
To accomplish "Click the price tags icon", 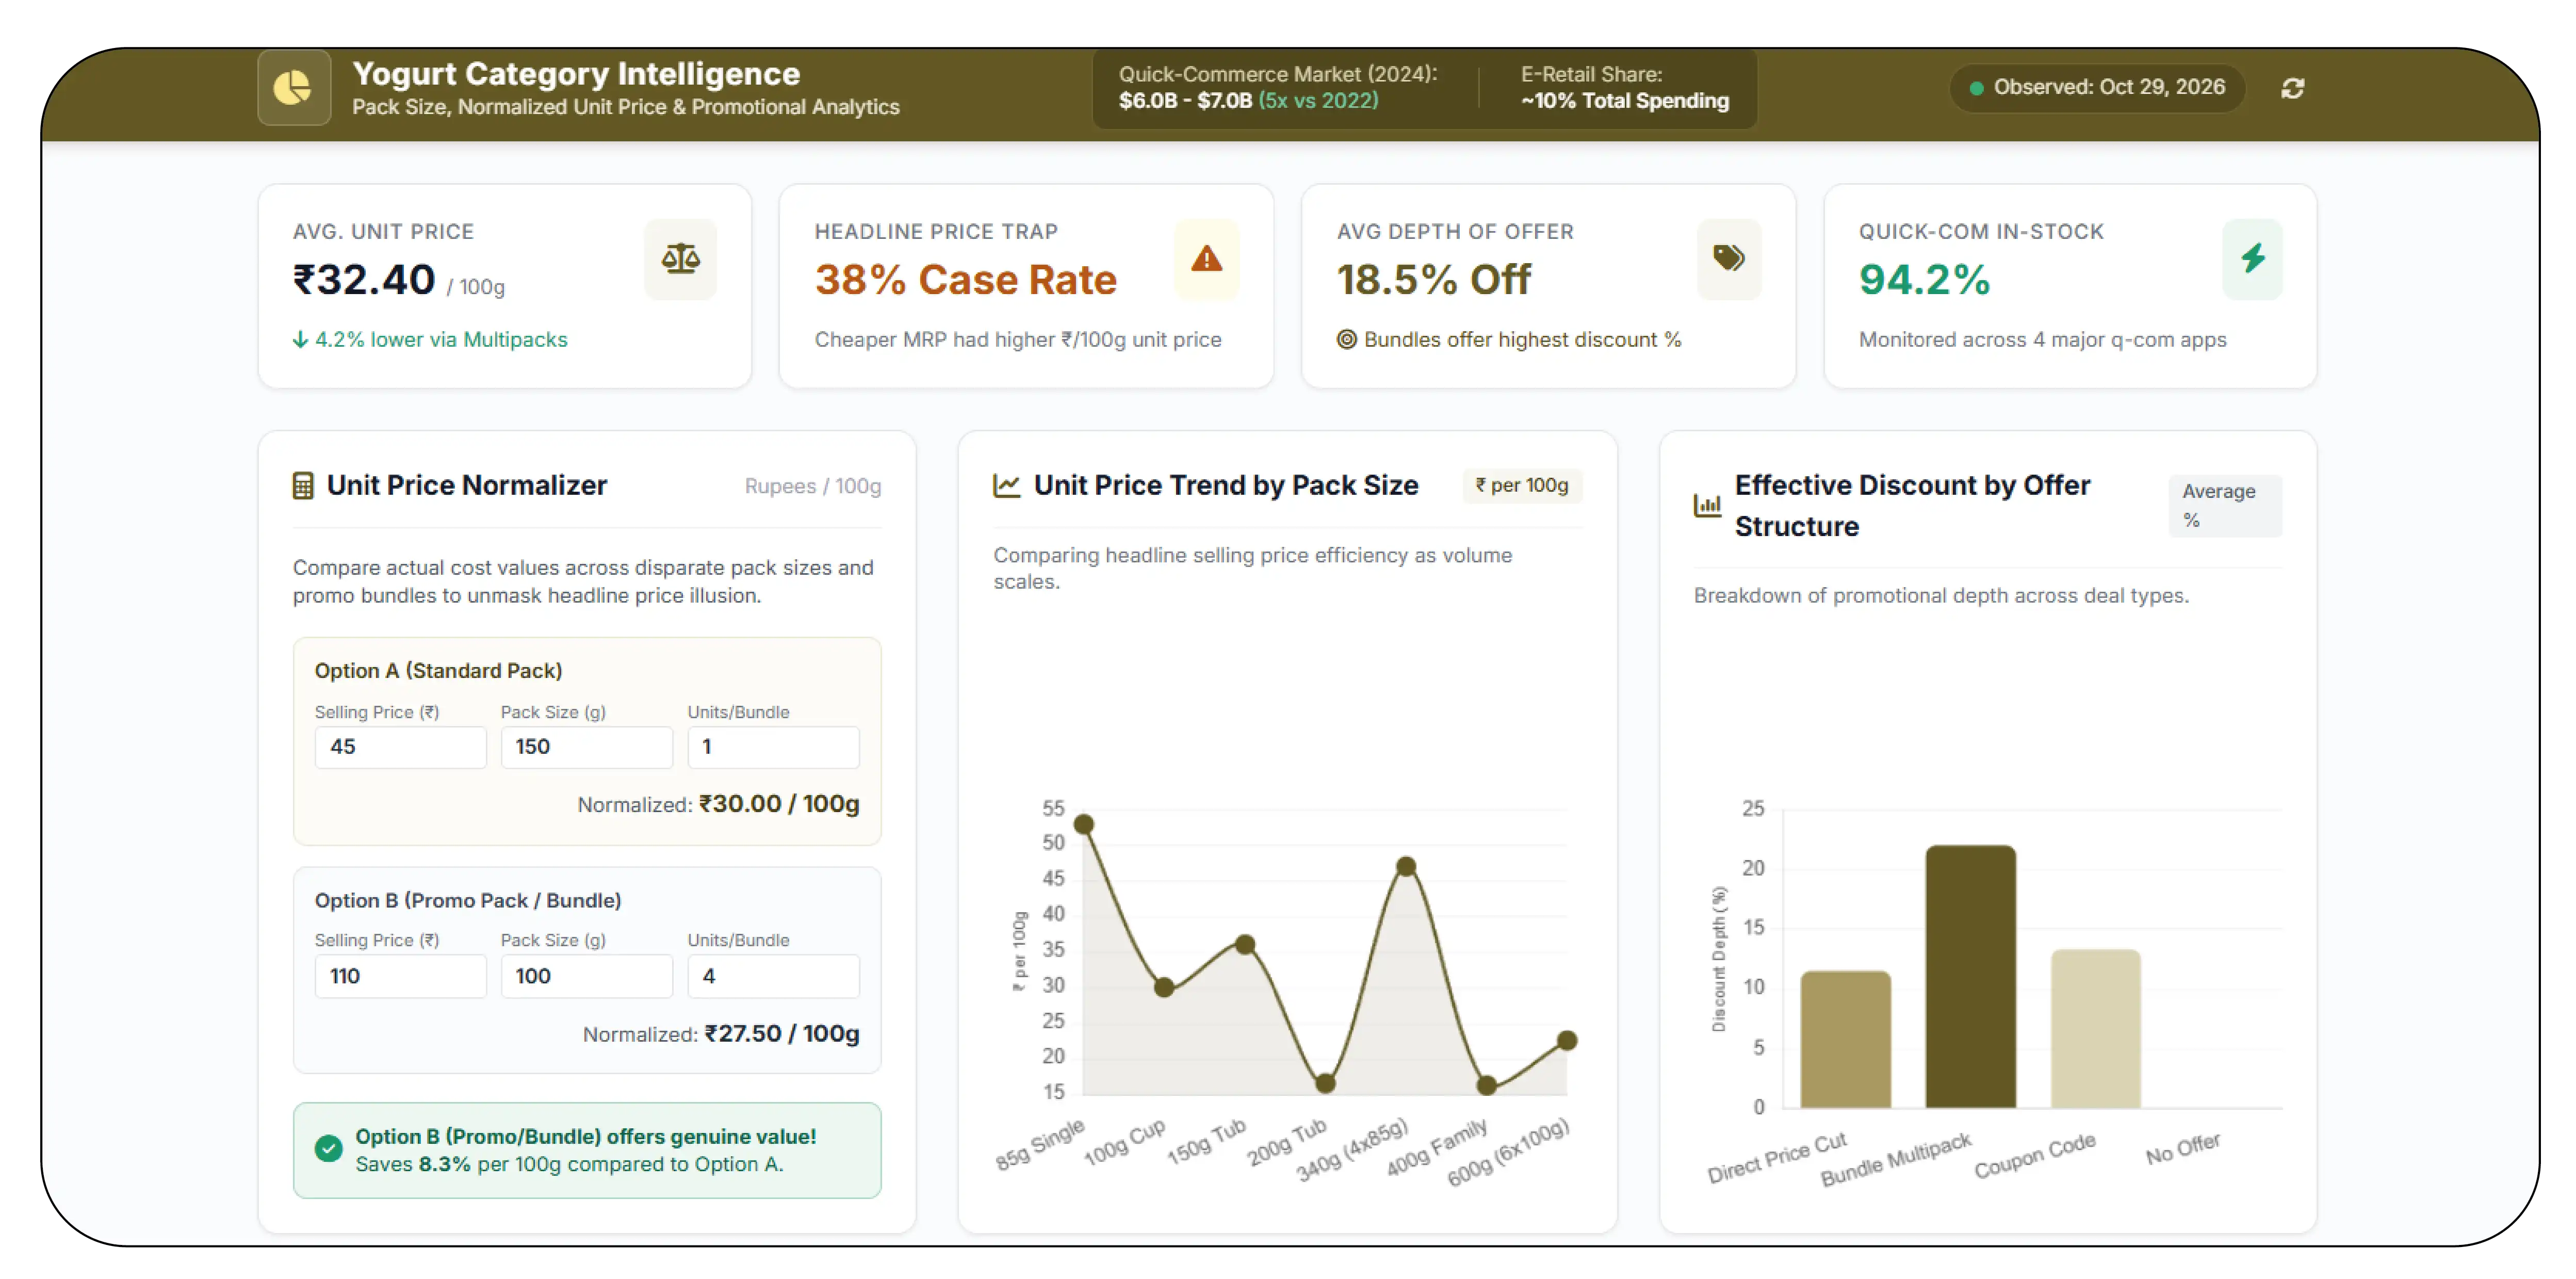I will point(1729,258).
